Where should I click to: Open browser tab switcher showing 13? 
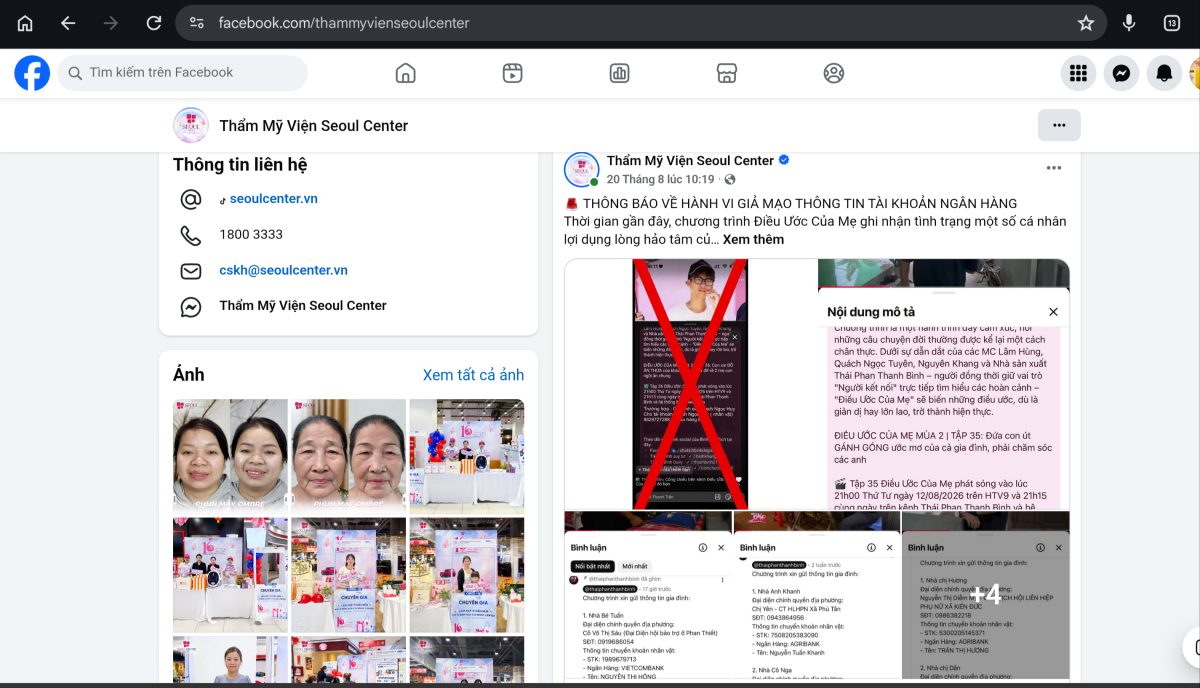coord(1171,23)
